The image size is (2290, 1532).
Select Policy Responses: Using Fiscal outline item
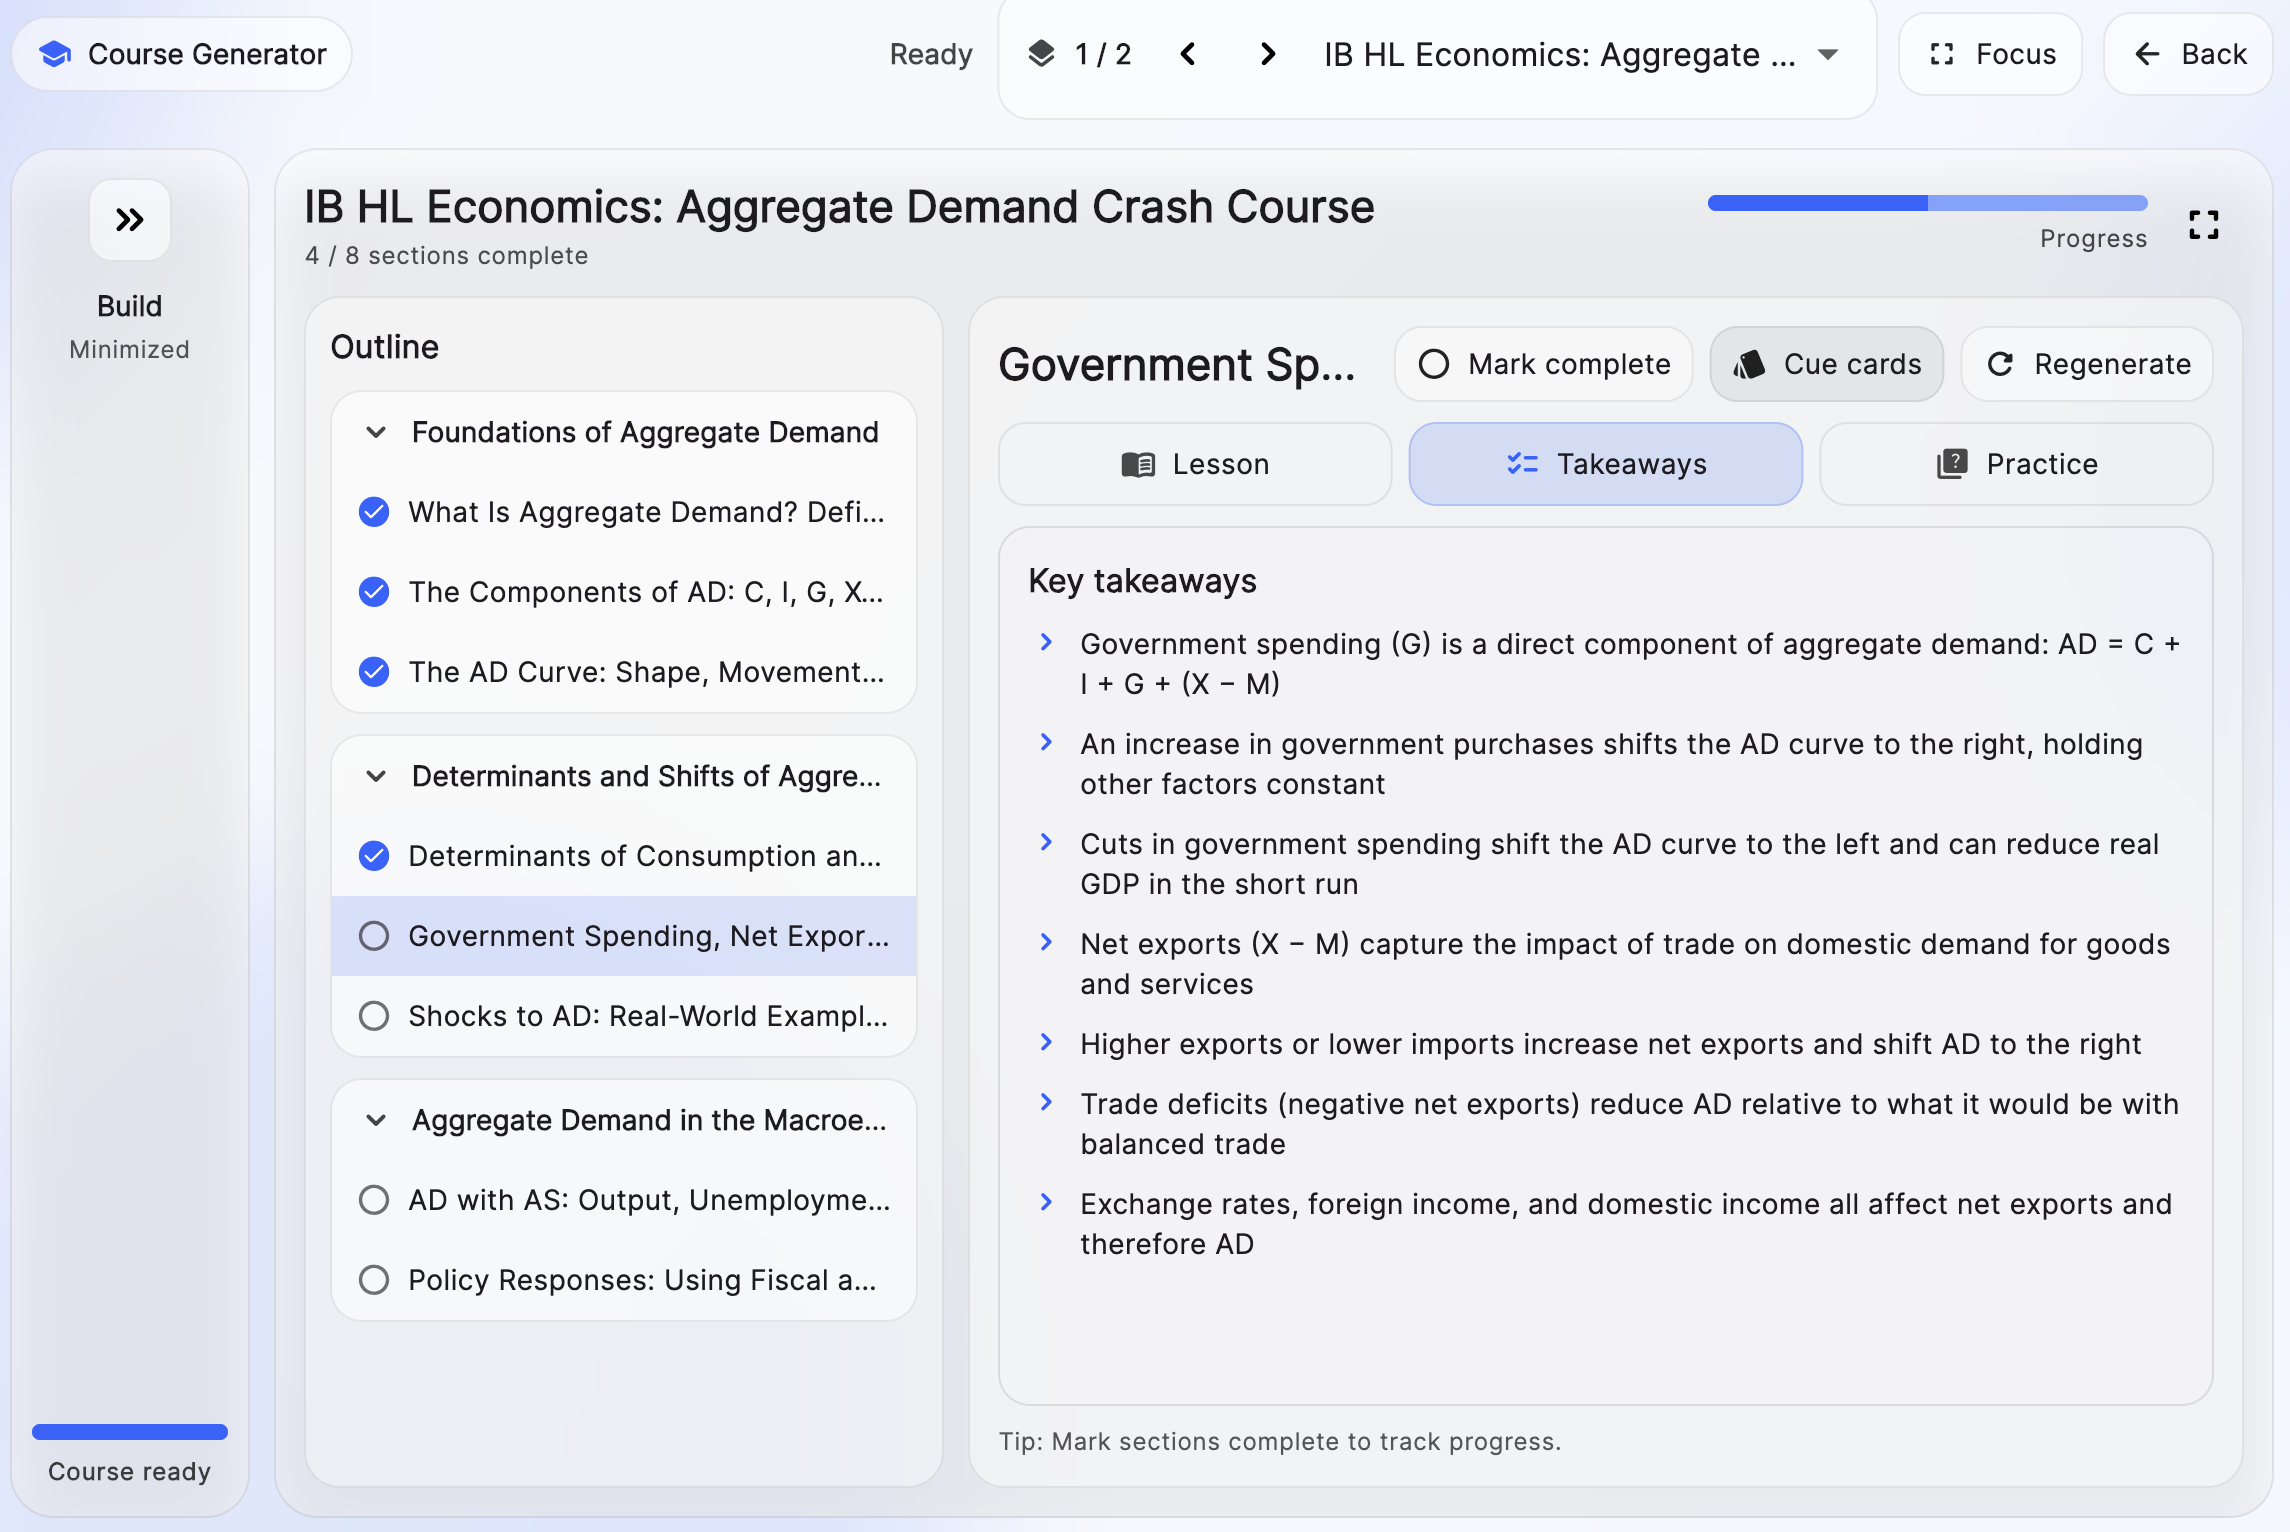642,1280
